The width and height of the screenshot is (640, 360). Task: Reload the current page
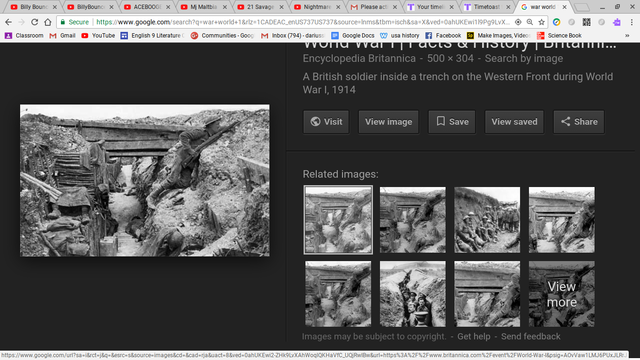coord(35,22)
